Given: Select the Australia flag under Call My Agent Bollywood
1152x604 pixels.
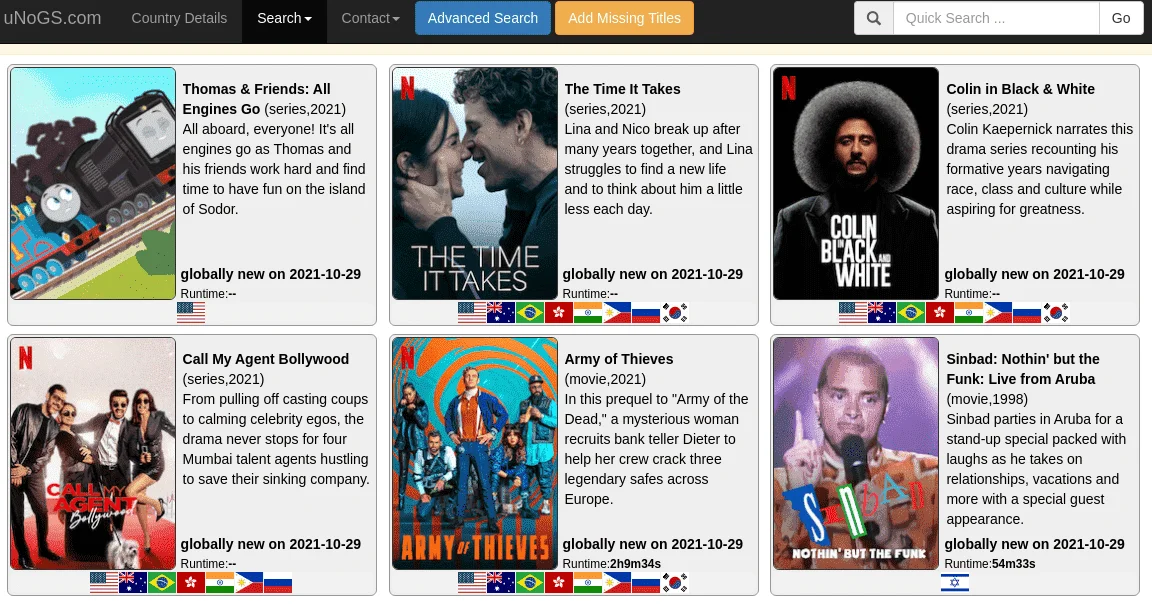Looking at the screenshot, I should 133,583.
